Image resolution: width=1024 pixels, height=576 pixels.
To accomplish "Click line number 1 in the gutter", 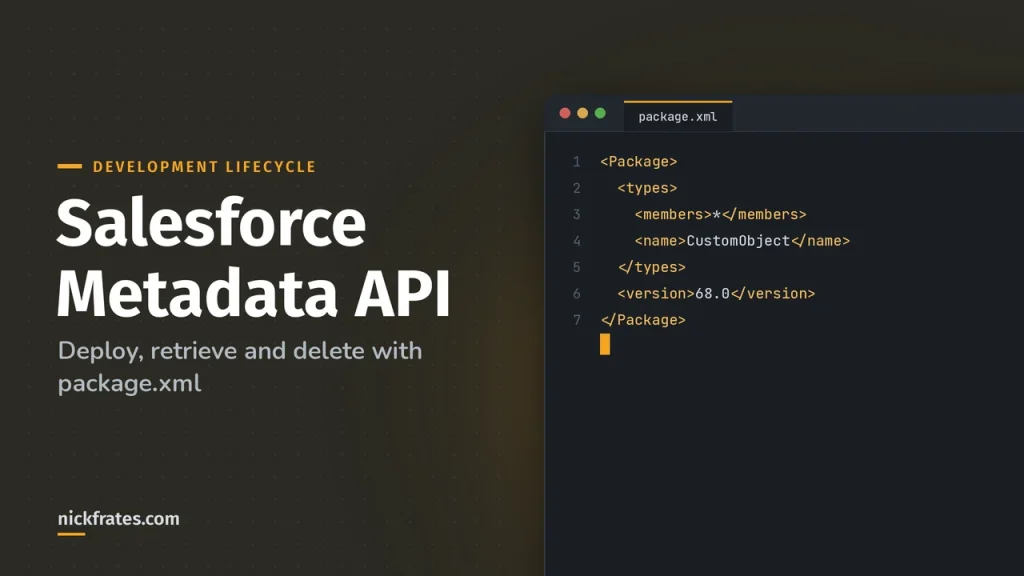I will coord(577,162).
